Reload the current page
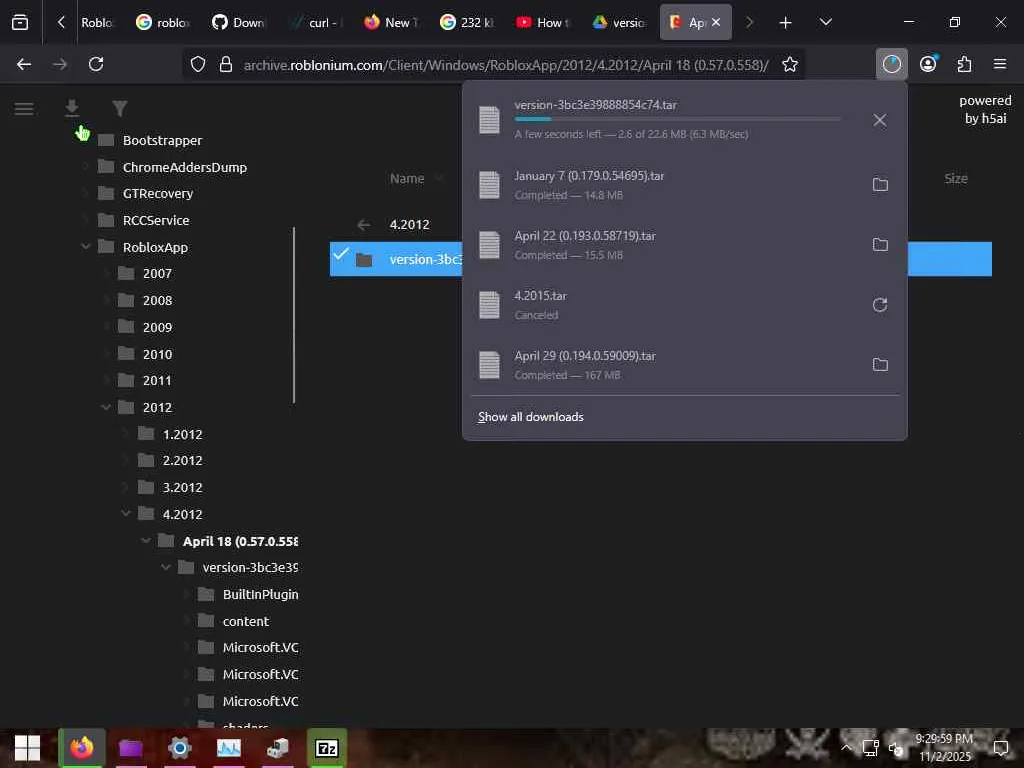Image resolution: width=1024 pixels, height=768 pixels. pyautogui.click(x=96, y=64)
